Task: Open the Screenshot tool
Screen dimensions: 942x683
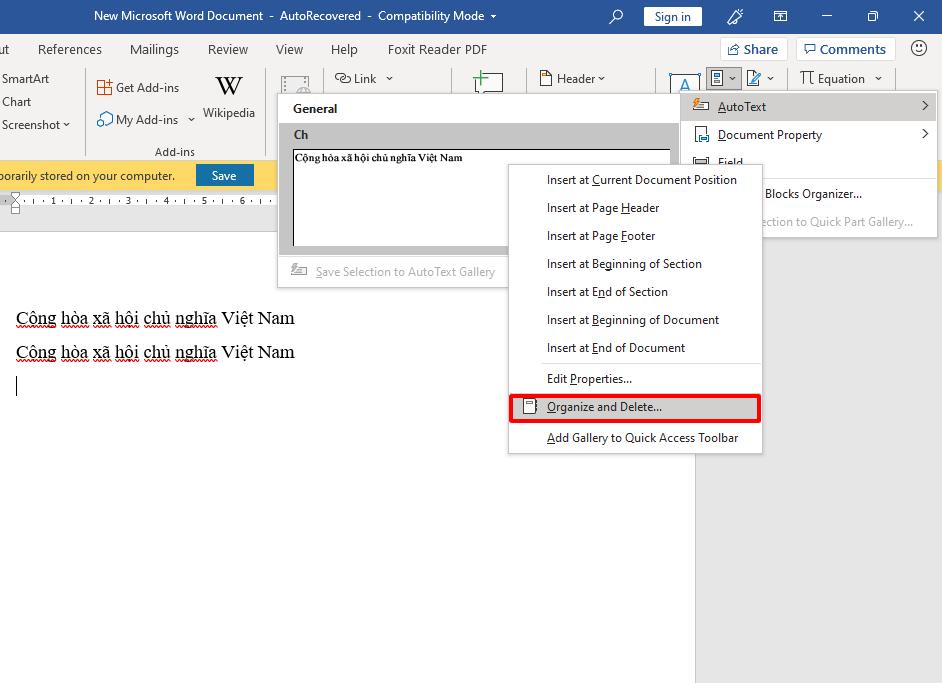Action: pos(33,124)
